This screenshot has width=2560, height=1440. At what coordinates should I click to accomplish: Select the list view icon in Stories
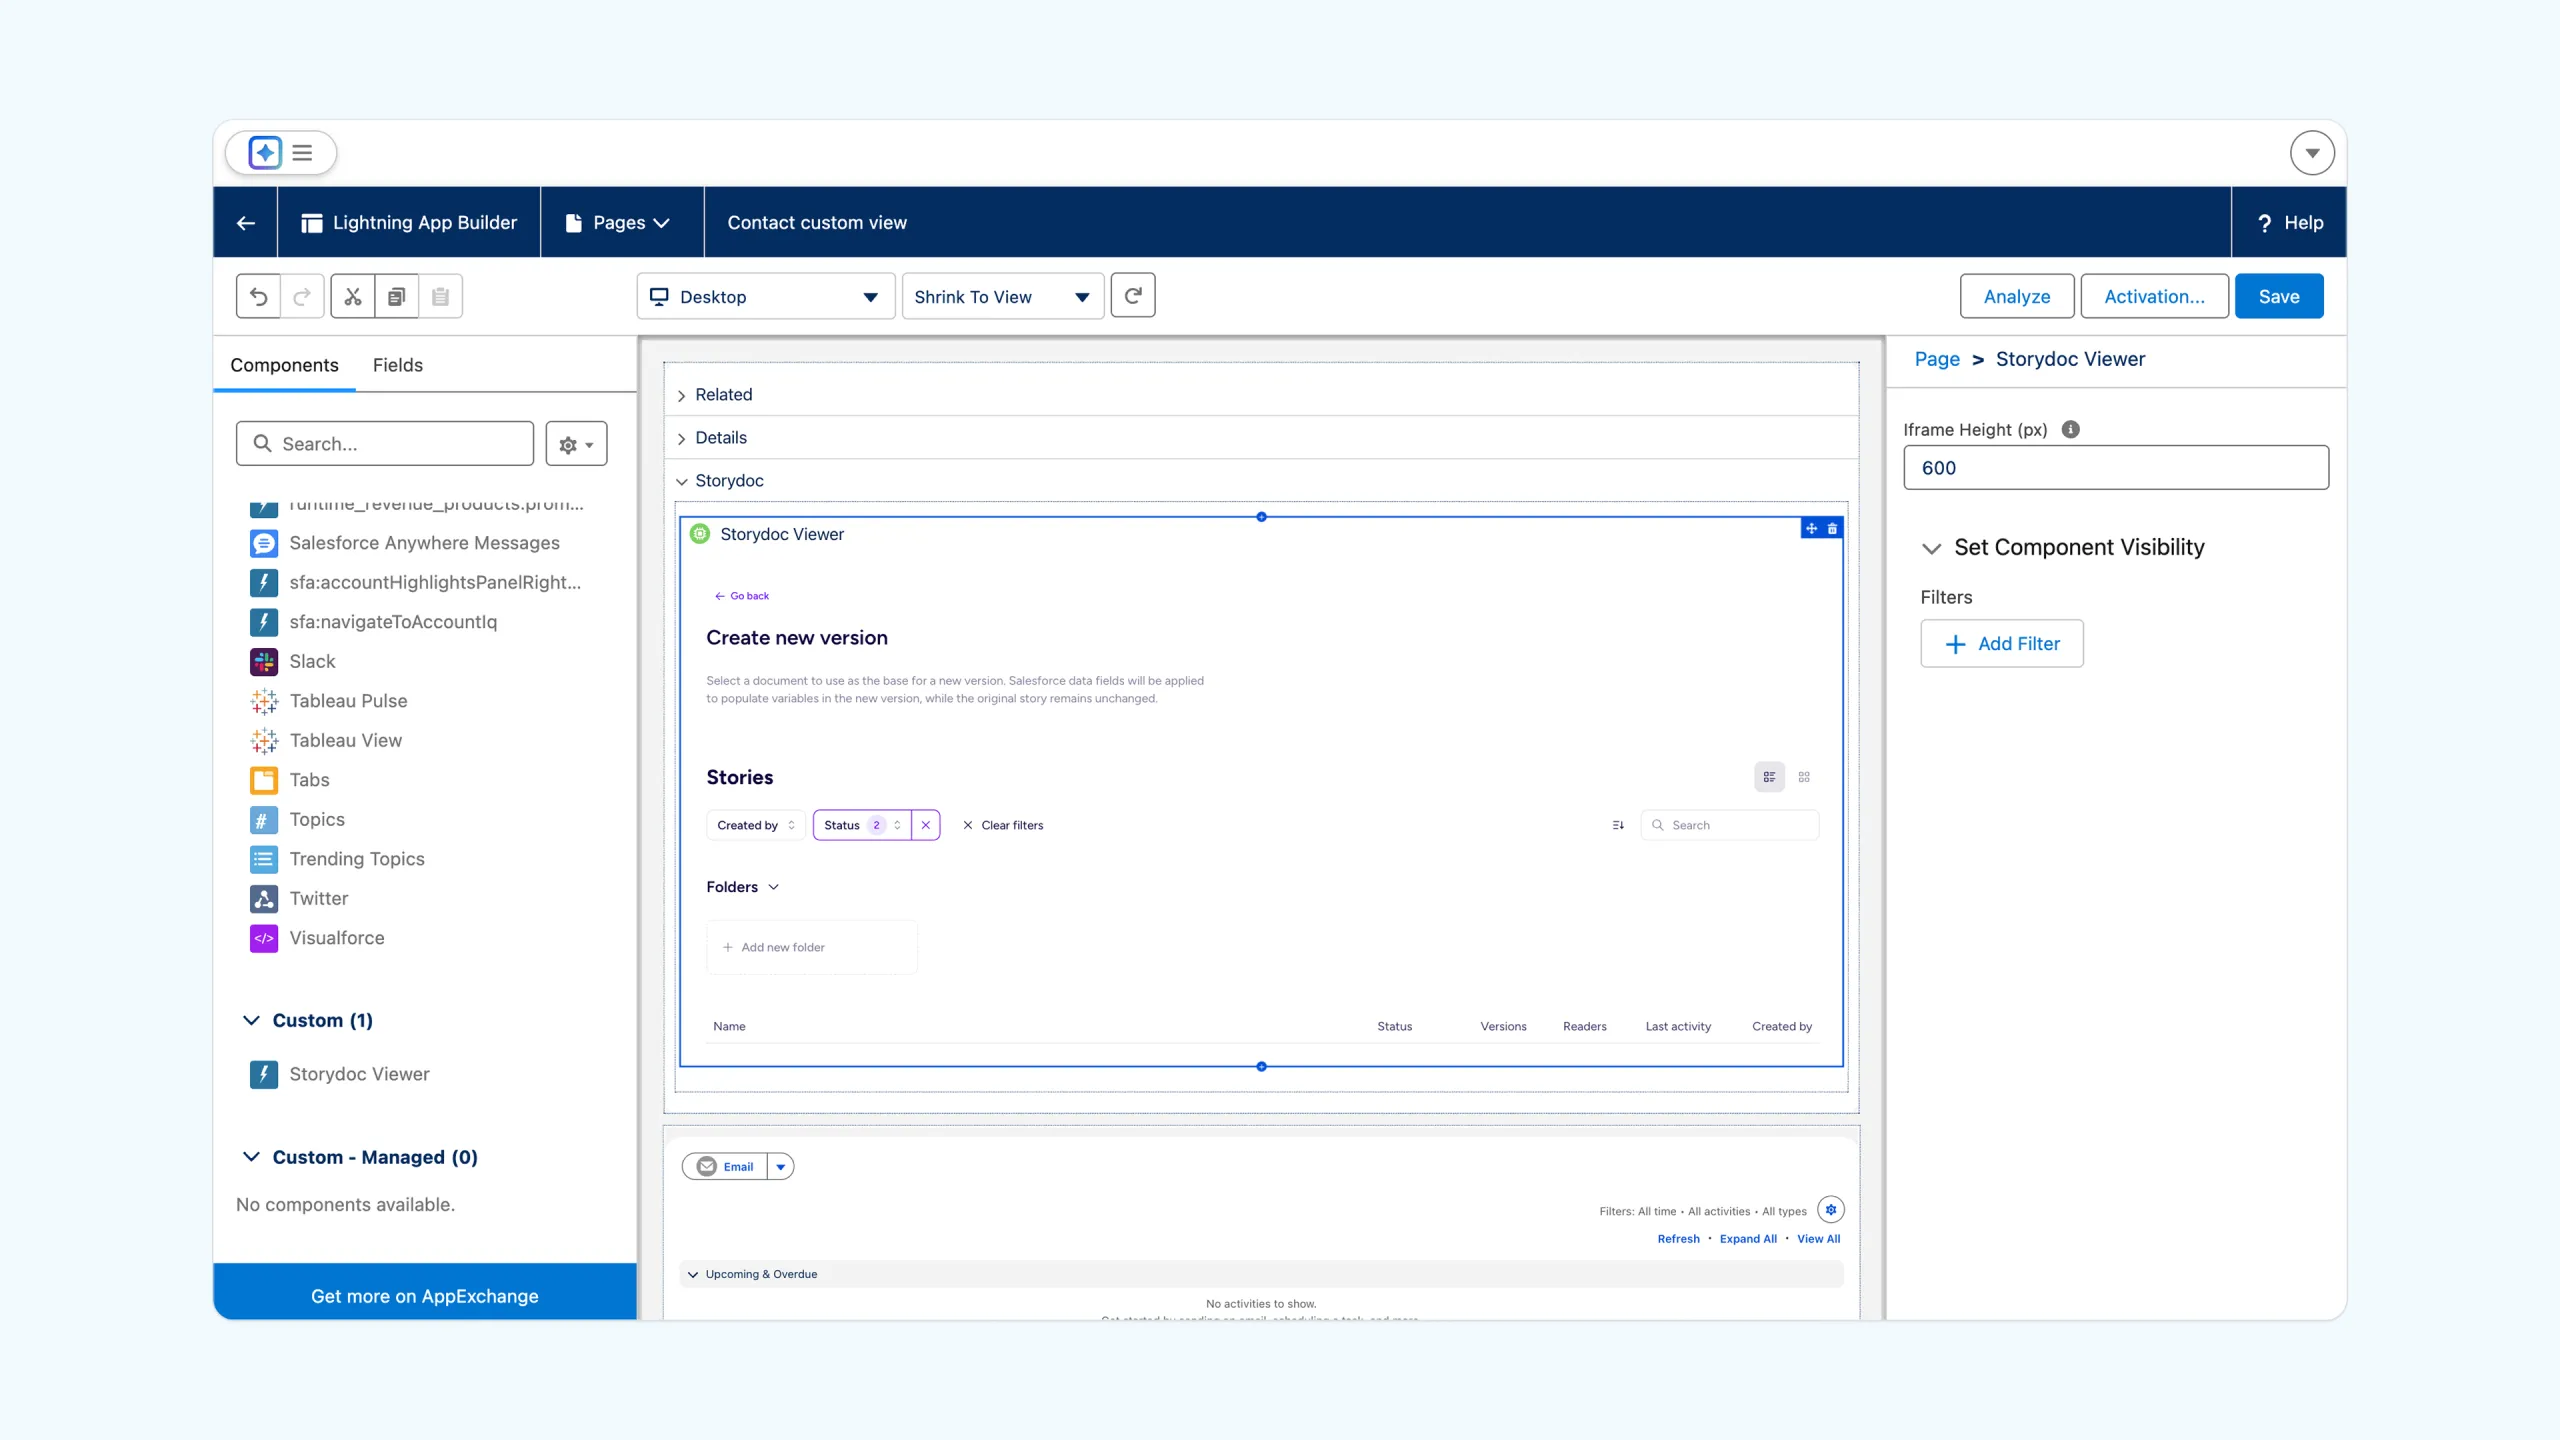[x=1769, y=777]
